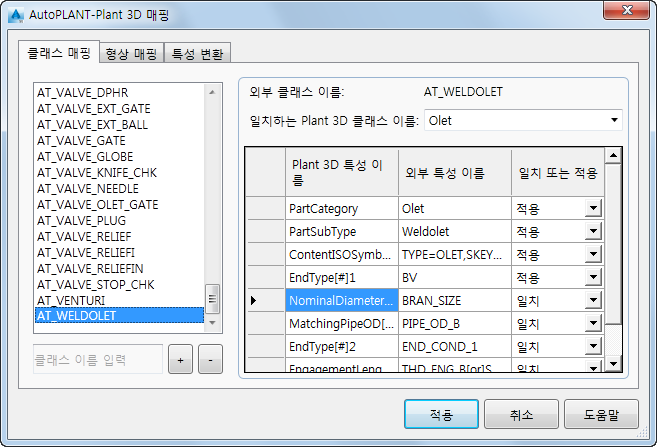Open the dropdown in the PartSubType row
Viewport: 657px width, 447px height.
(593, 231)
